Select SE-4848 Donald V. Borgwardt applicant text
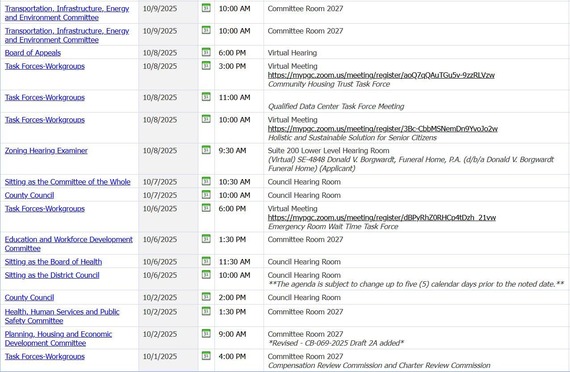The image size is (570, 372). (x=411, y=164)
